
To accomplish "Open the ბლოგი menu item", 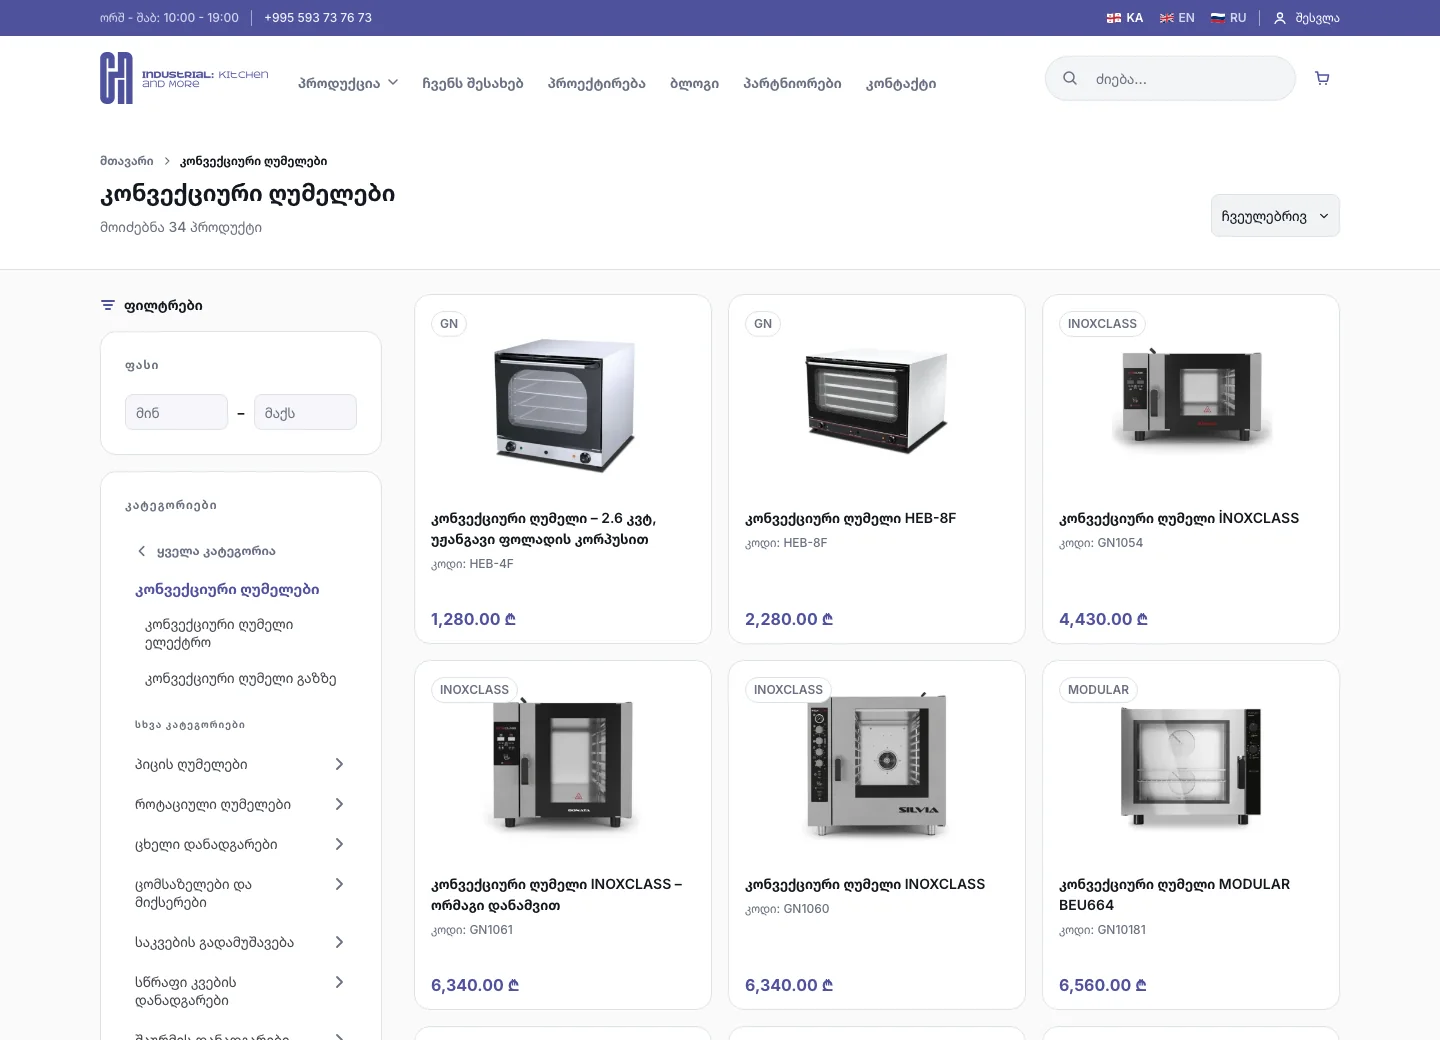I will click(x=694, y=83).
